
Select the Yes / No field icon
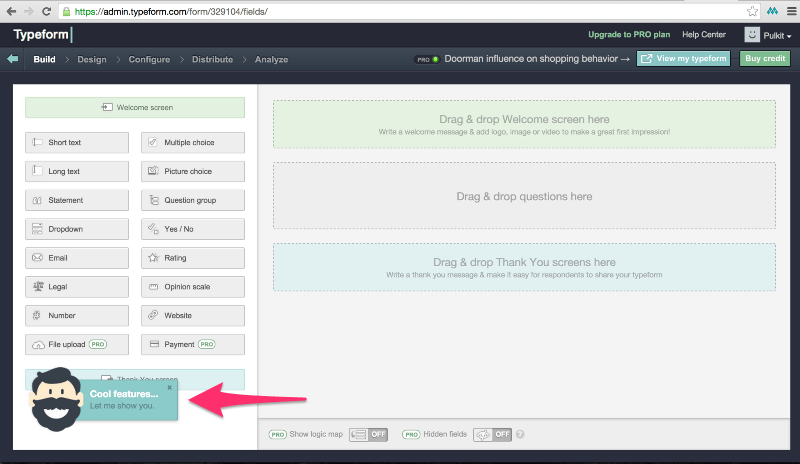(153, 229)
